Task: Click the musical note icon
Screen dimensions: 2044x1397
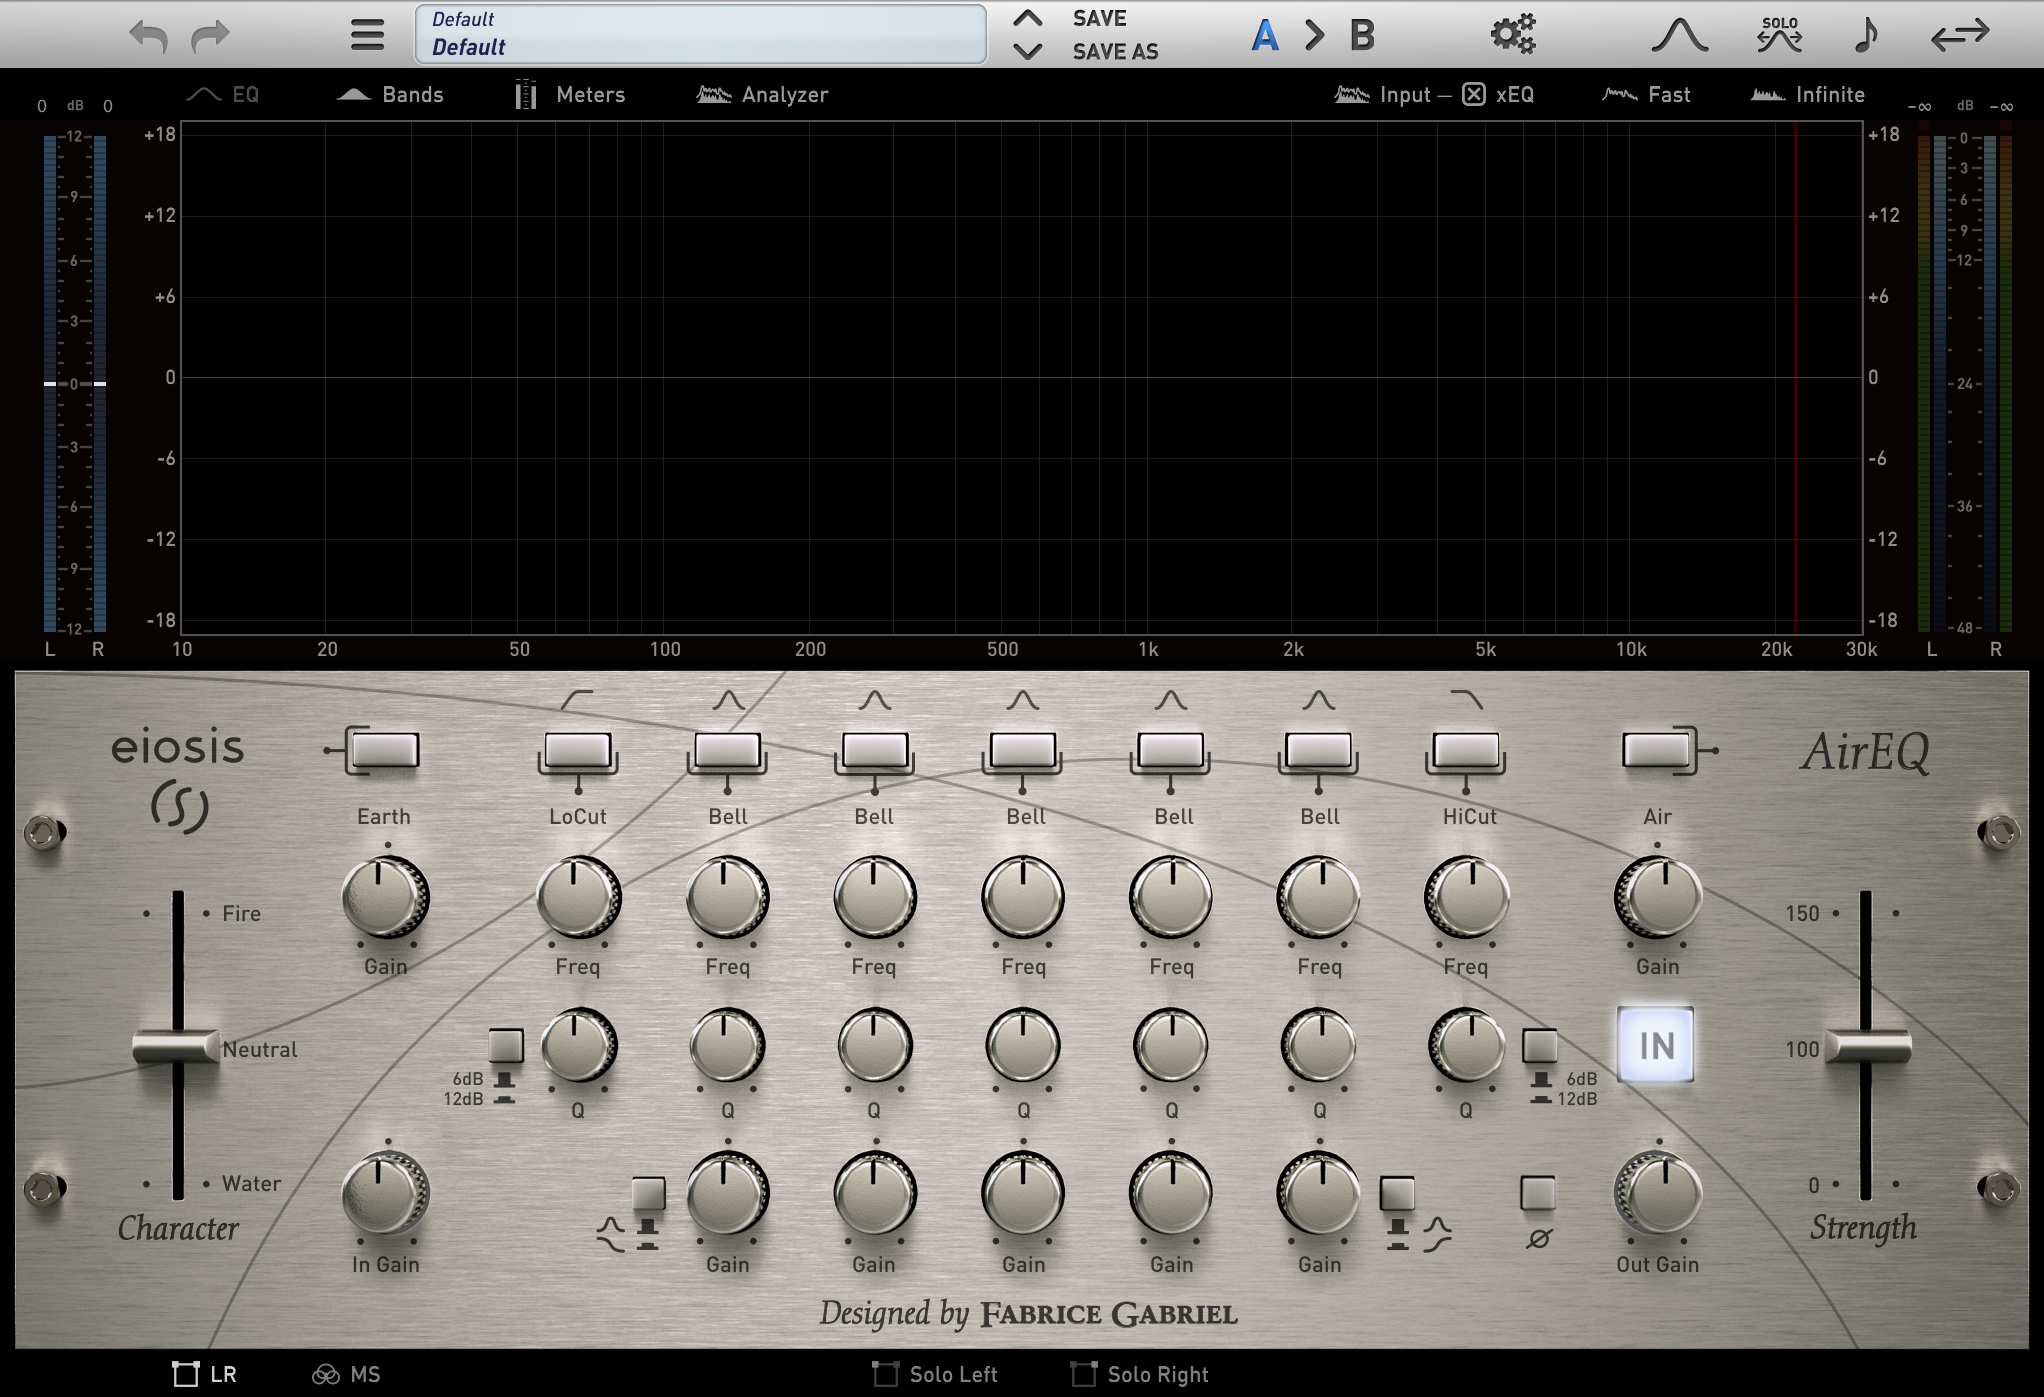Action: [1866, 35]
